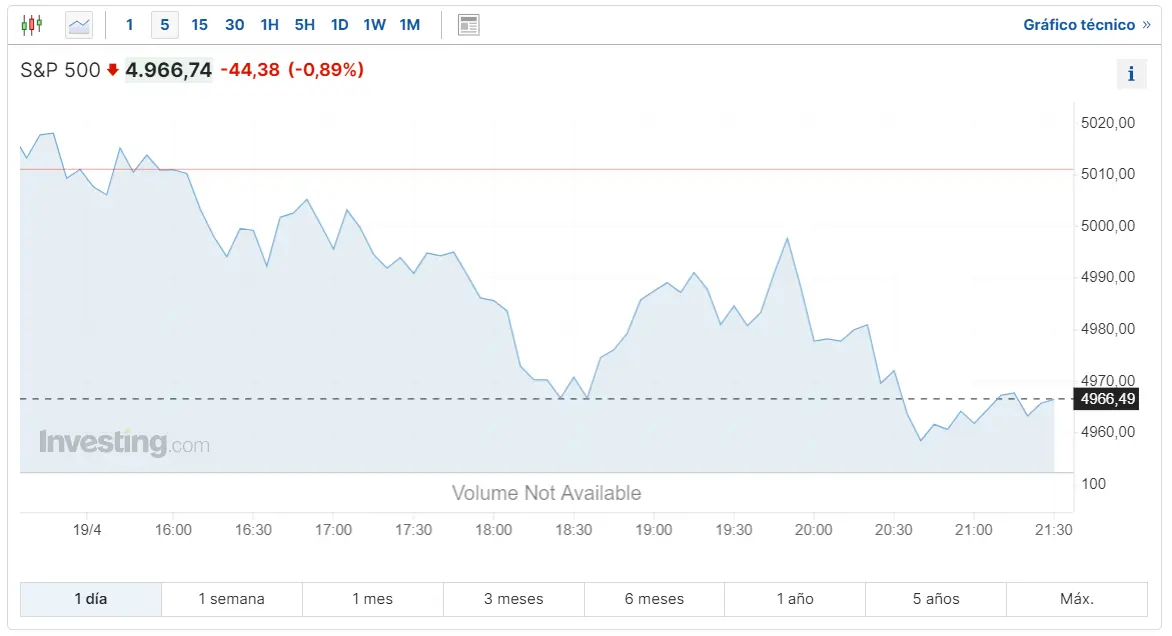This screenshot has height=636, width=1172.
Task: Expand the 5H timeframe option
Action: (304, 24)
